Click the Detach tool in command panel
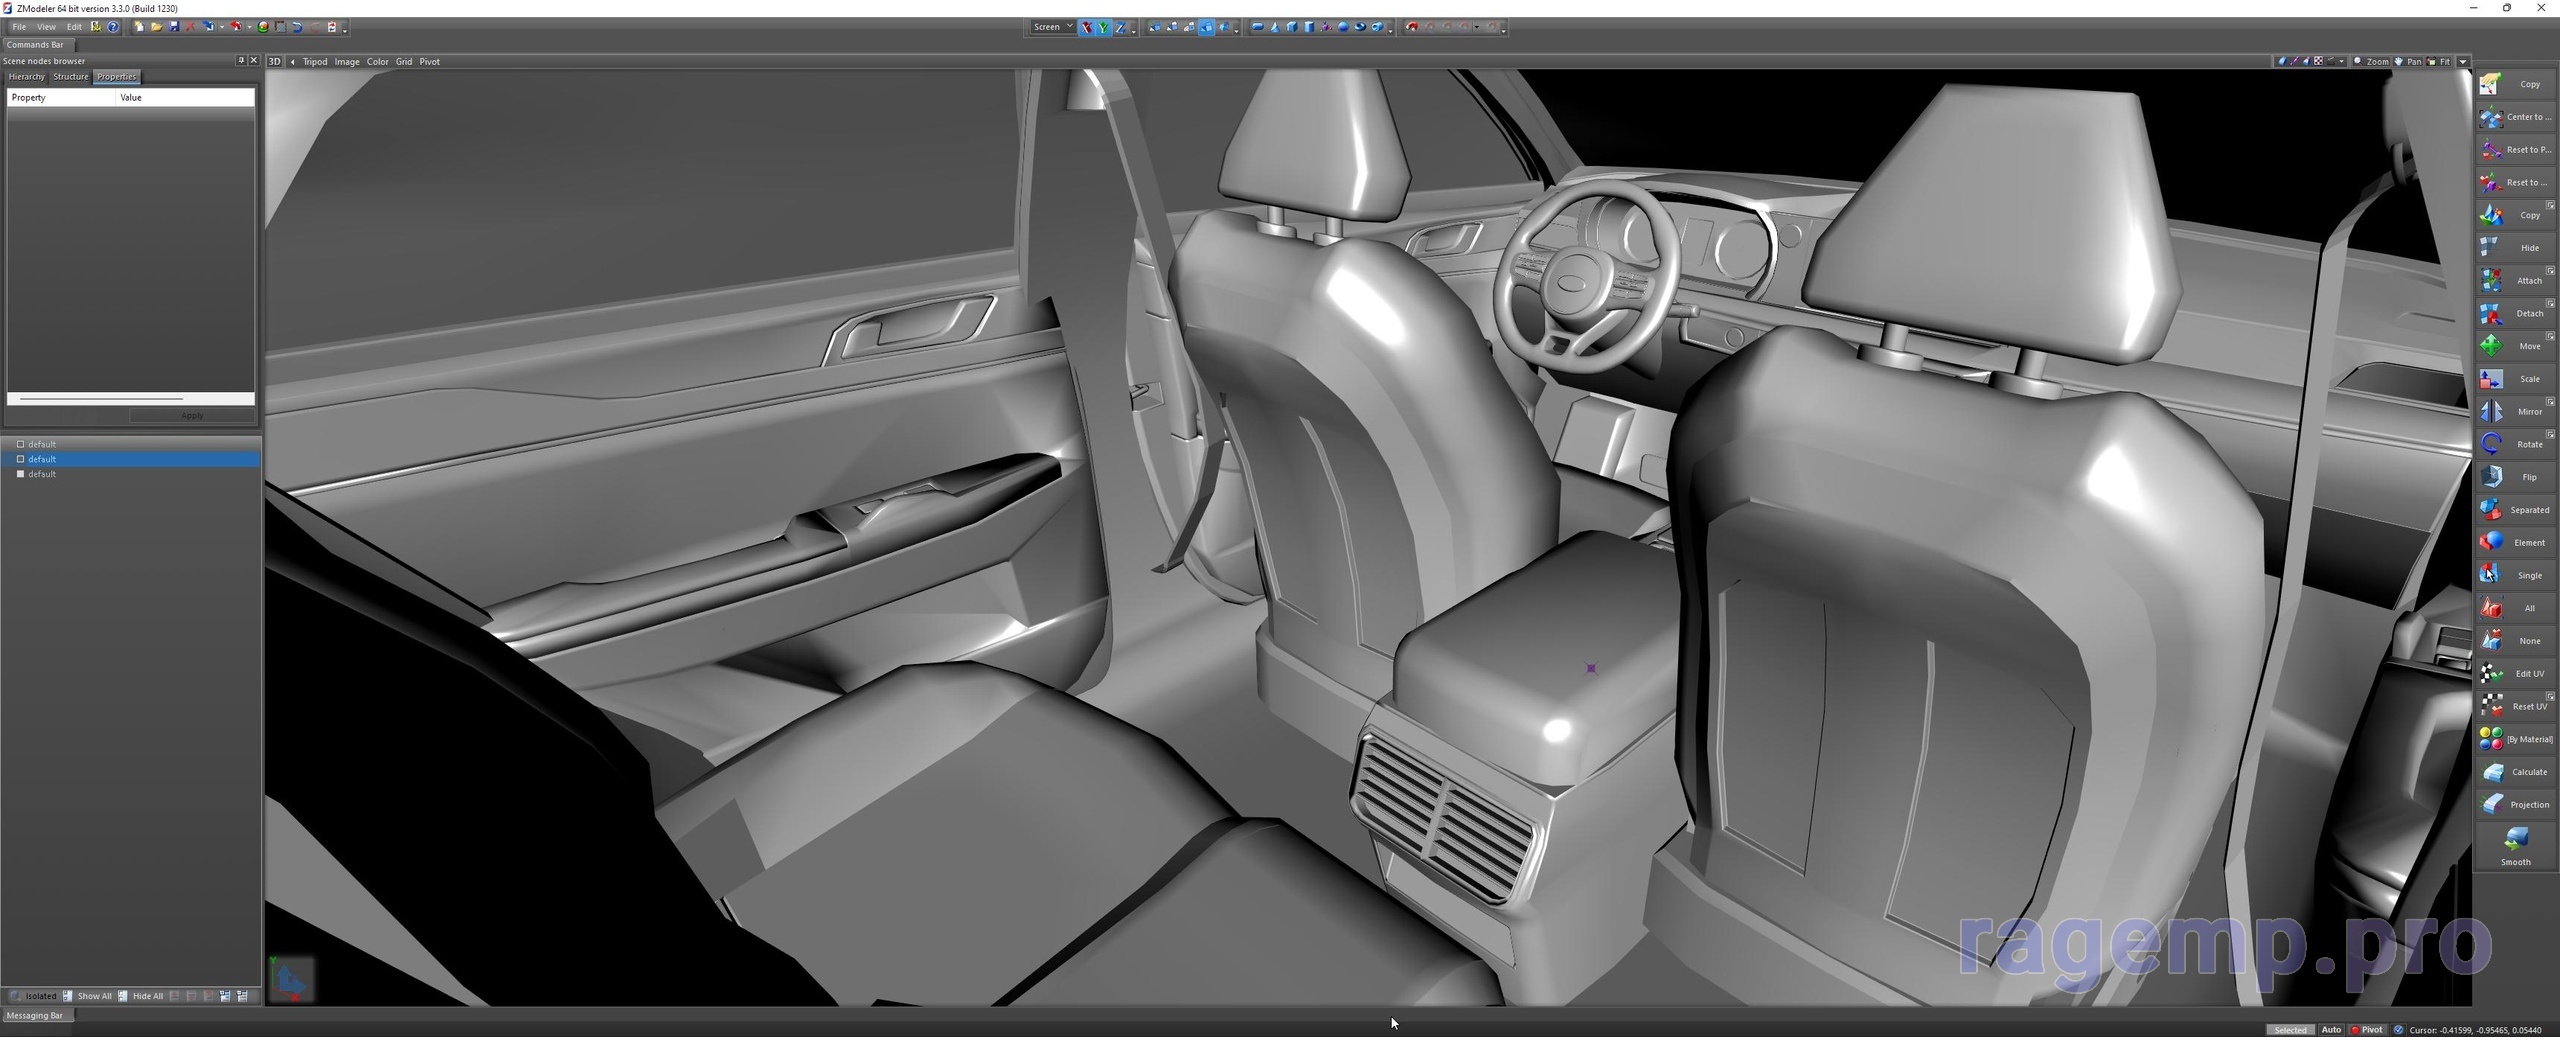2560x1037 pixels. click(2514, 313)
